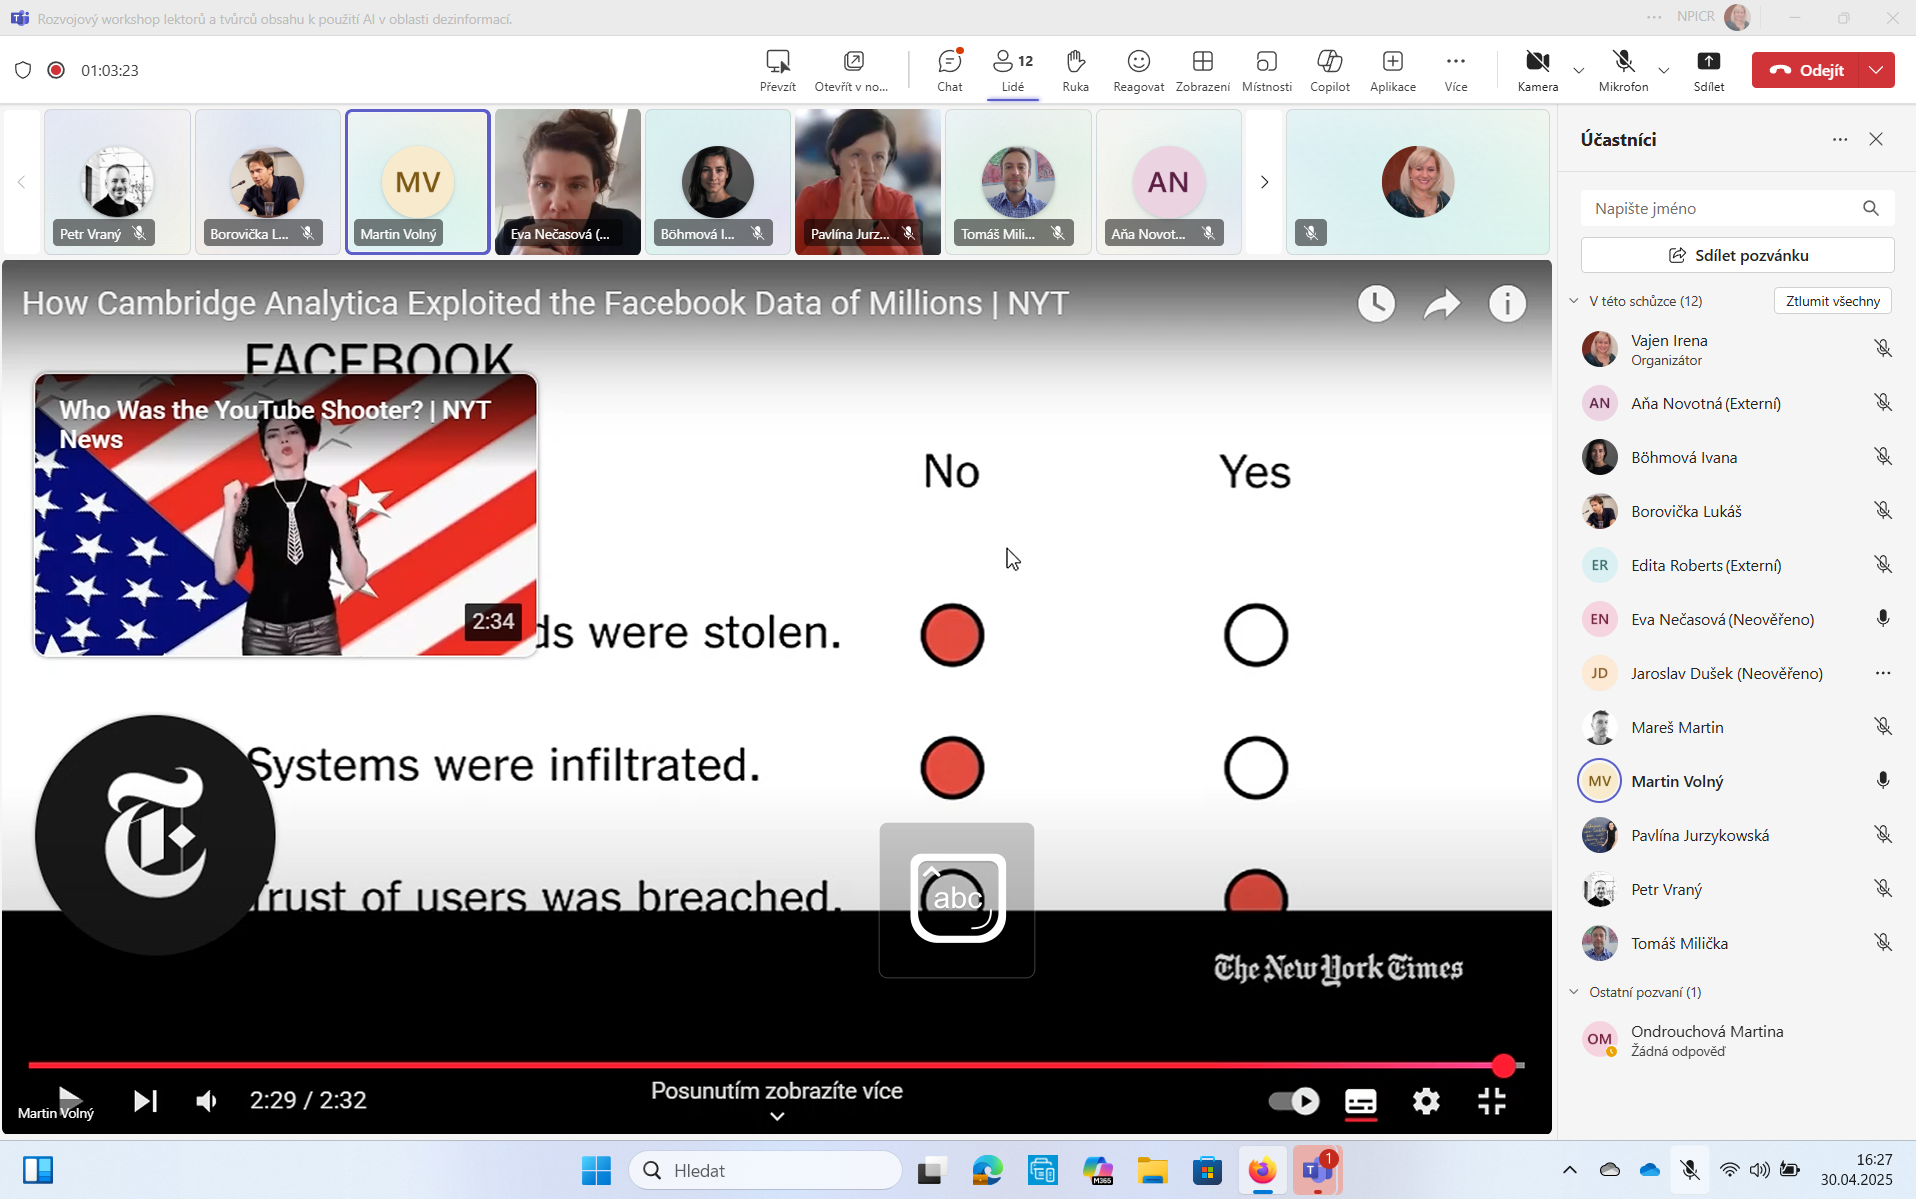The image size is (1916, 1199).
Task: Mute the YouTube video volume
Action: click(206, 1101)
